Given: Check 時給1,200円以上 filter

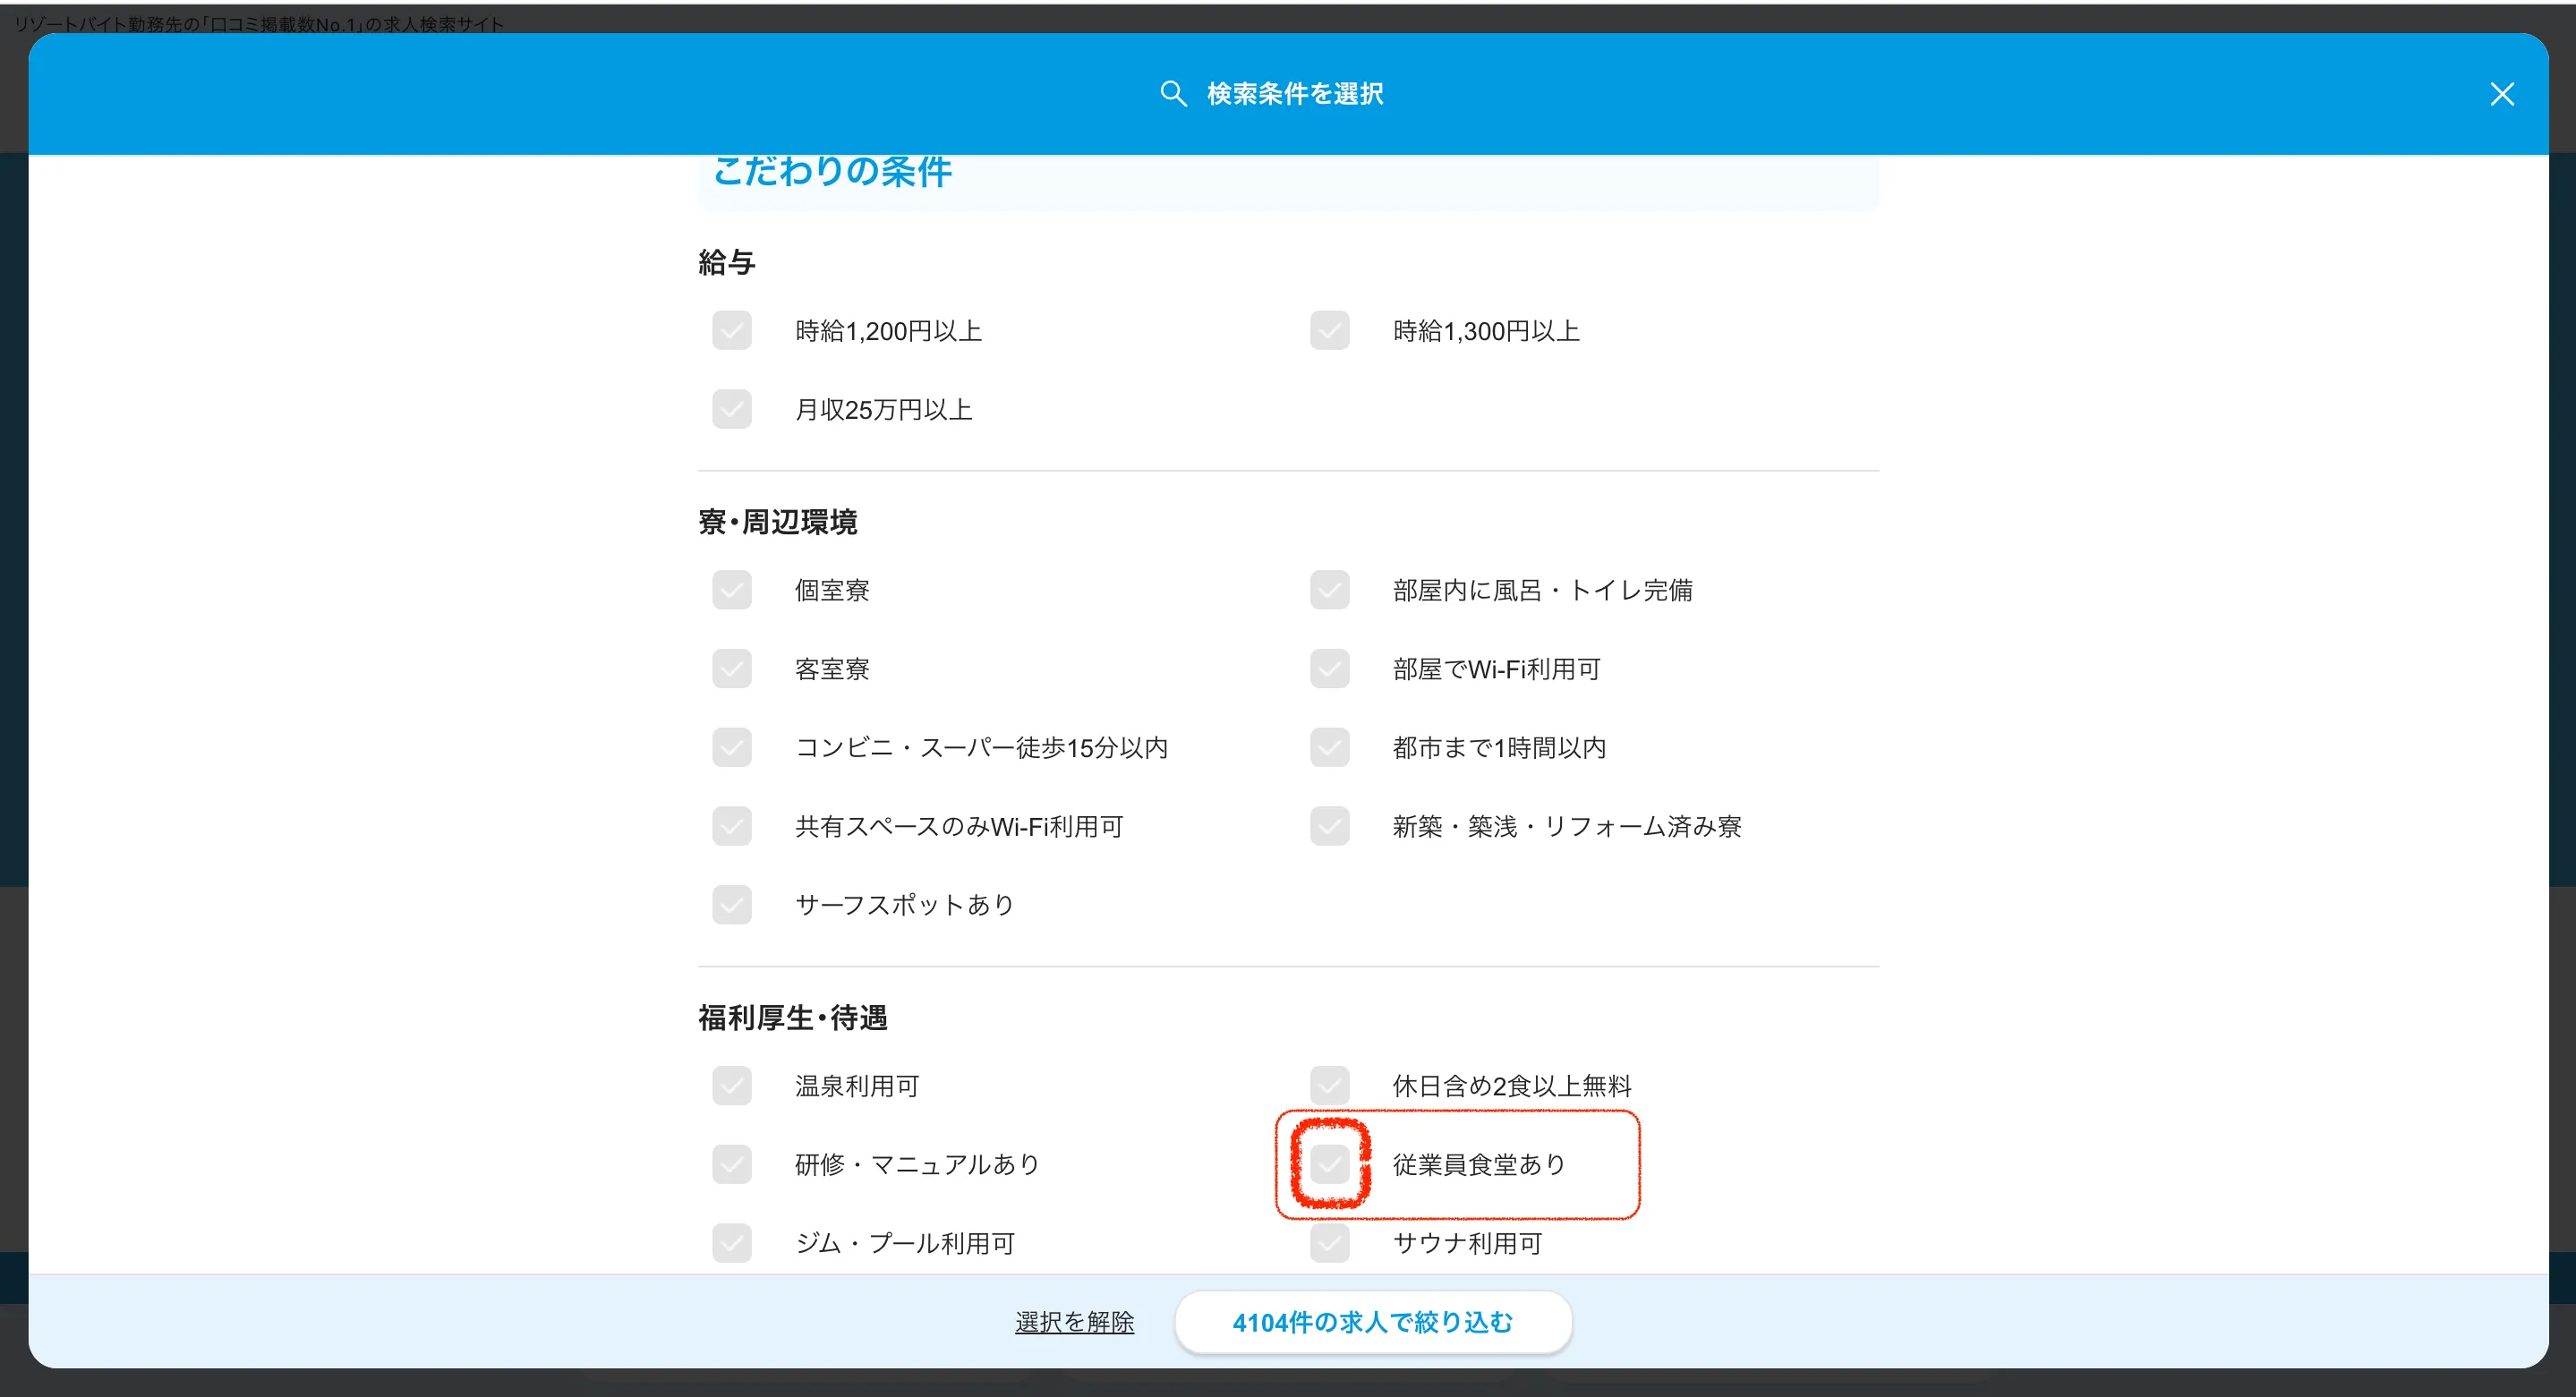Looking at the screenshot, I should point(731,330).
